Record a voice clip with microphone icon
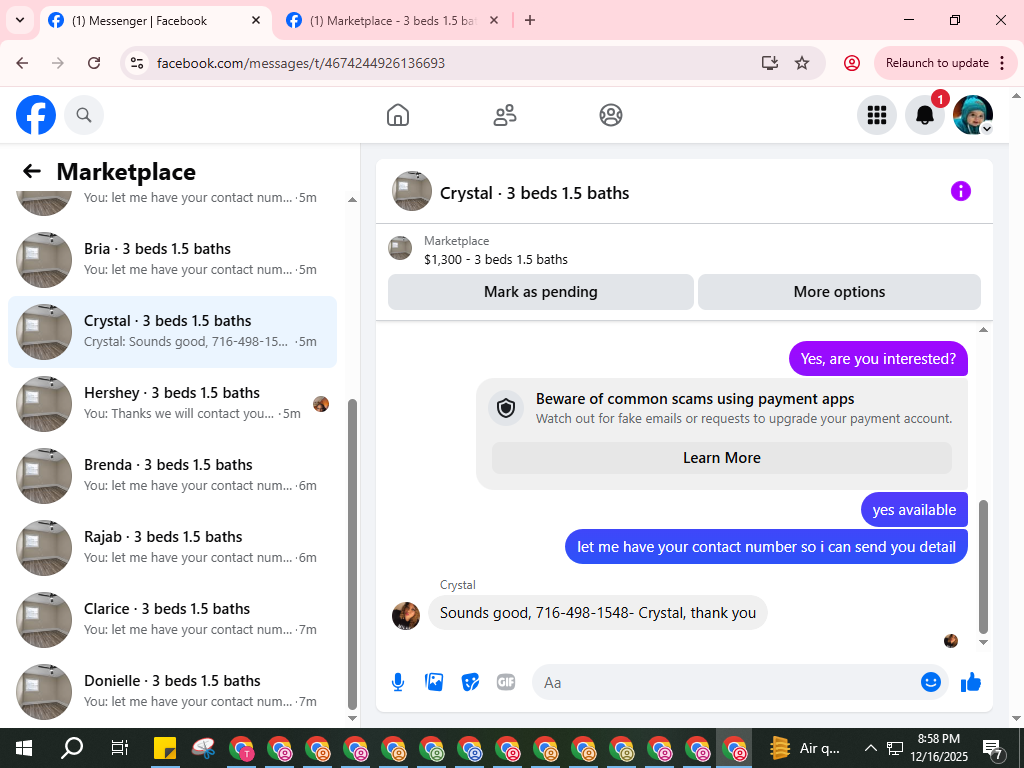Image resolution: width=1024 pixels, height=768 pixels. 398,682
